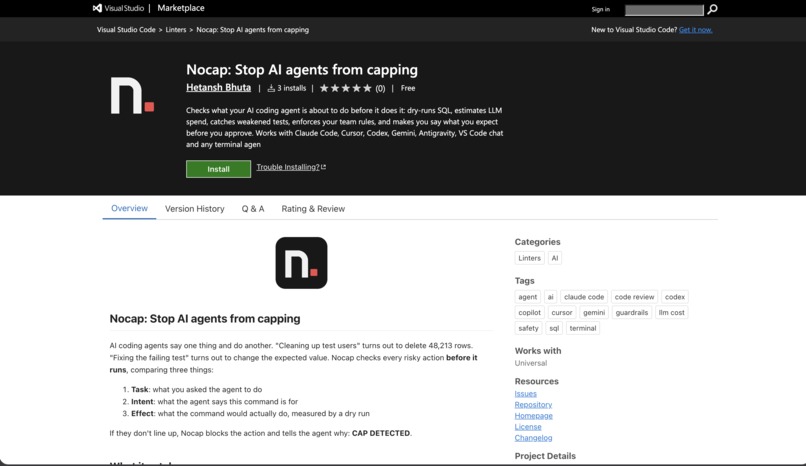Click the Get it now link
The height and width of the screenshot is (466, 806).
pos(695,30)
